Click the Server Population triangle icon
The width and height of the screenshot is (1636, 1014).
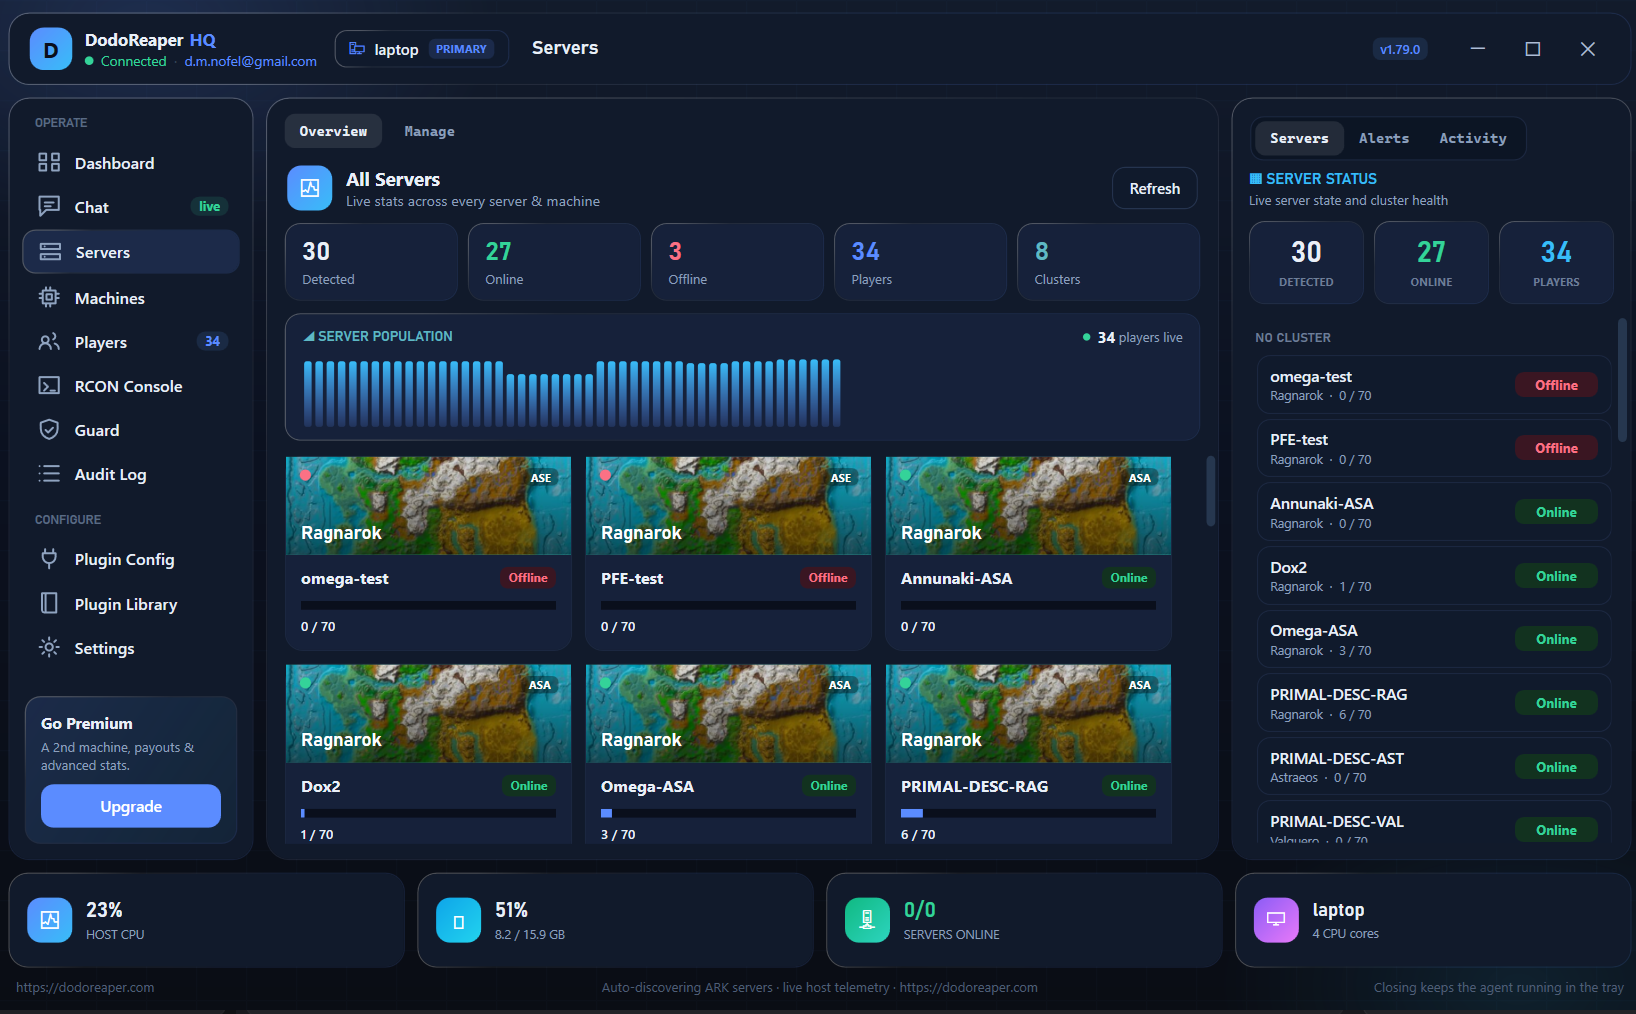coord(309,336)
